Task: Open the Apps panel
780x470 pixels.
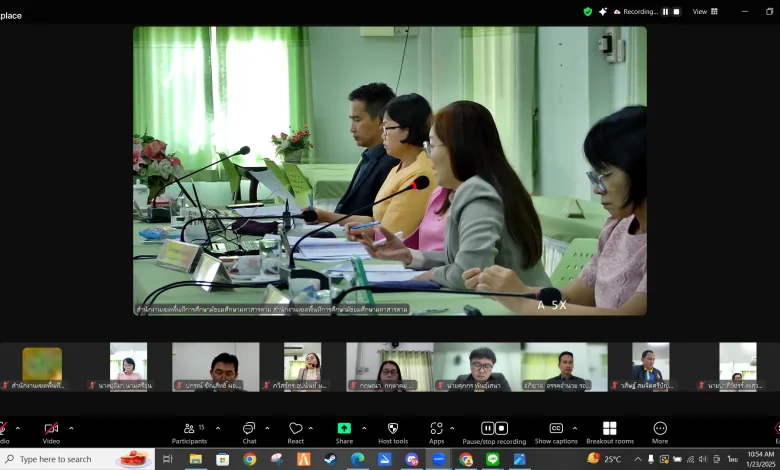Action: coord(436,433)
